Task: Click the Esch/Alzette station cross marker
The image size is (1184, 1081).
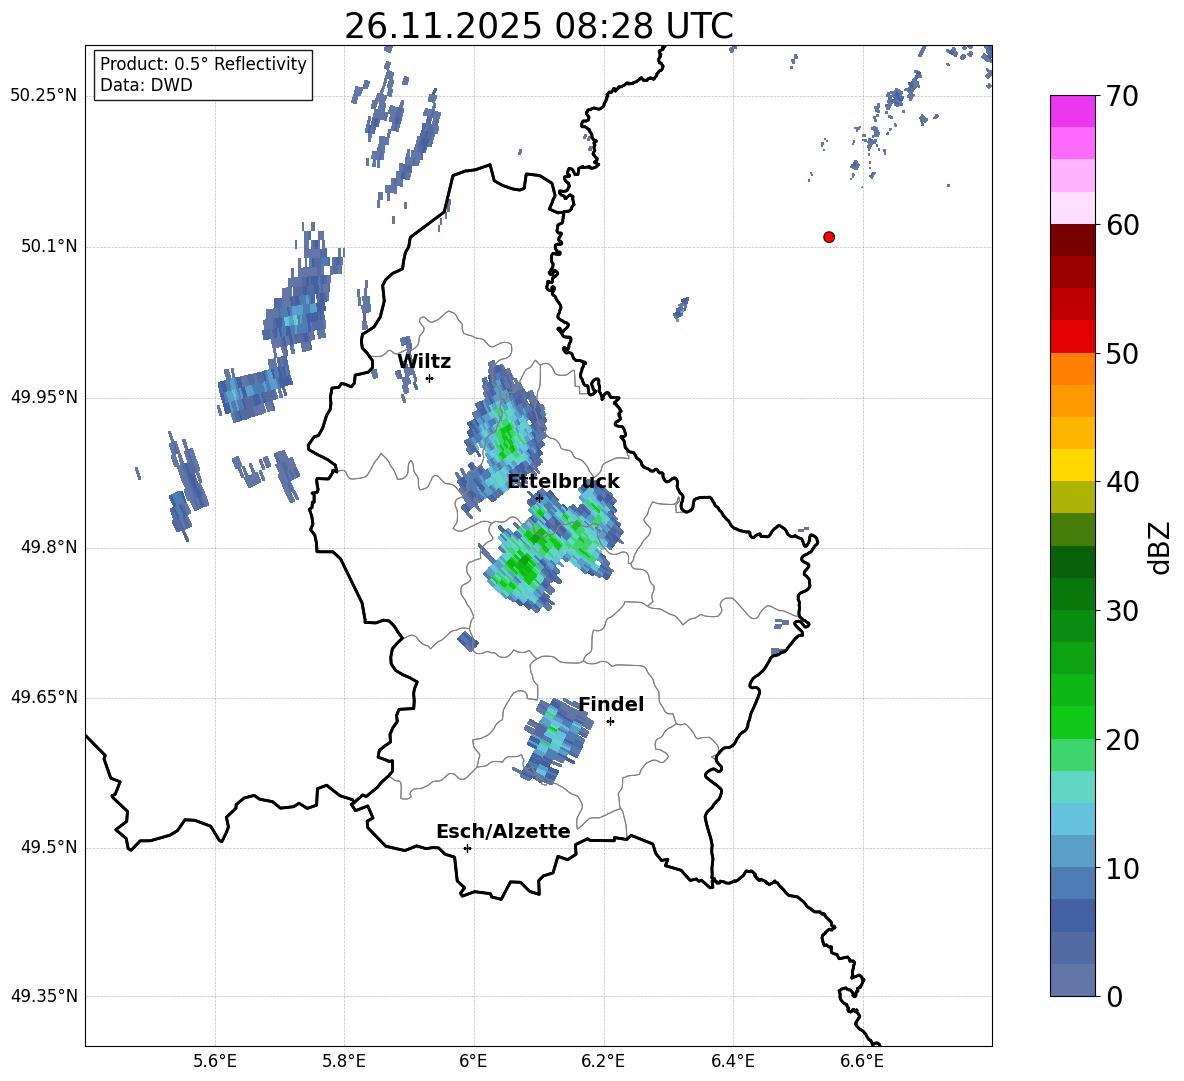Action: pyautogui.click(x=467, y=848)
